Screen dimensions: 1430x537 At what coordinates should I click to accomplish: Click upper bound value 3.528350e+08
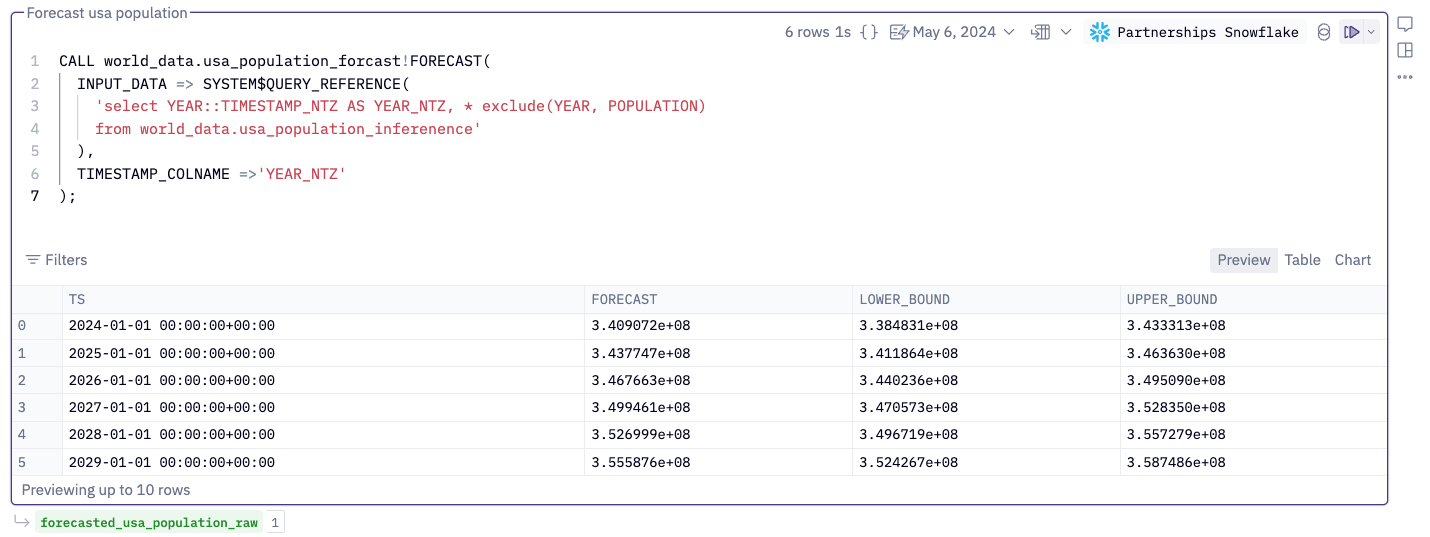pos(1176,407)
